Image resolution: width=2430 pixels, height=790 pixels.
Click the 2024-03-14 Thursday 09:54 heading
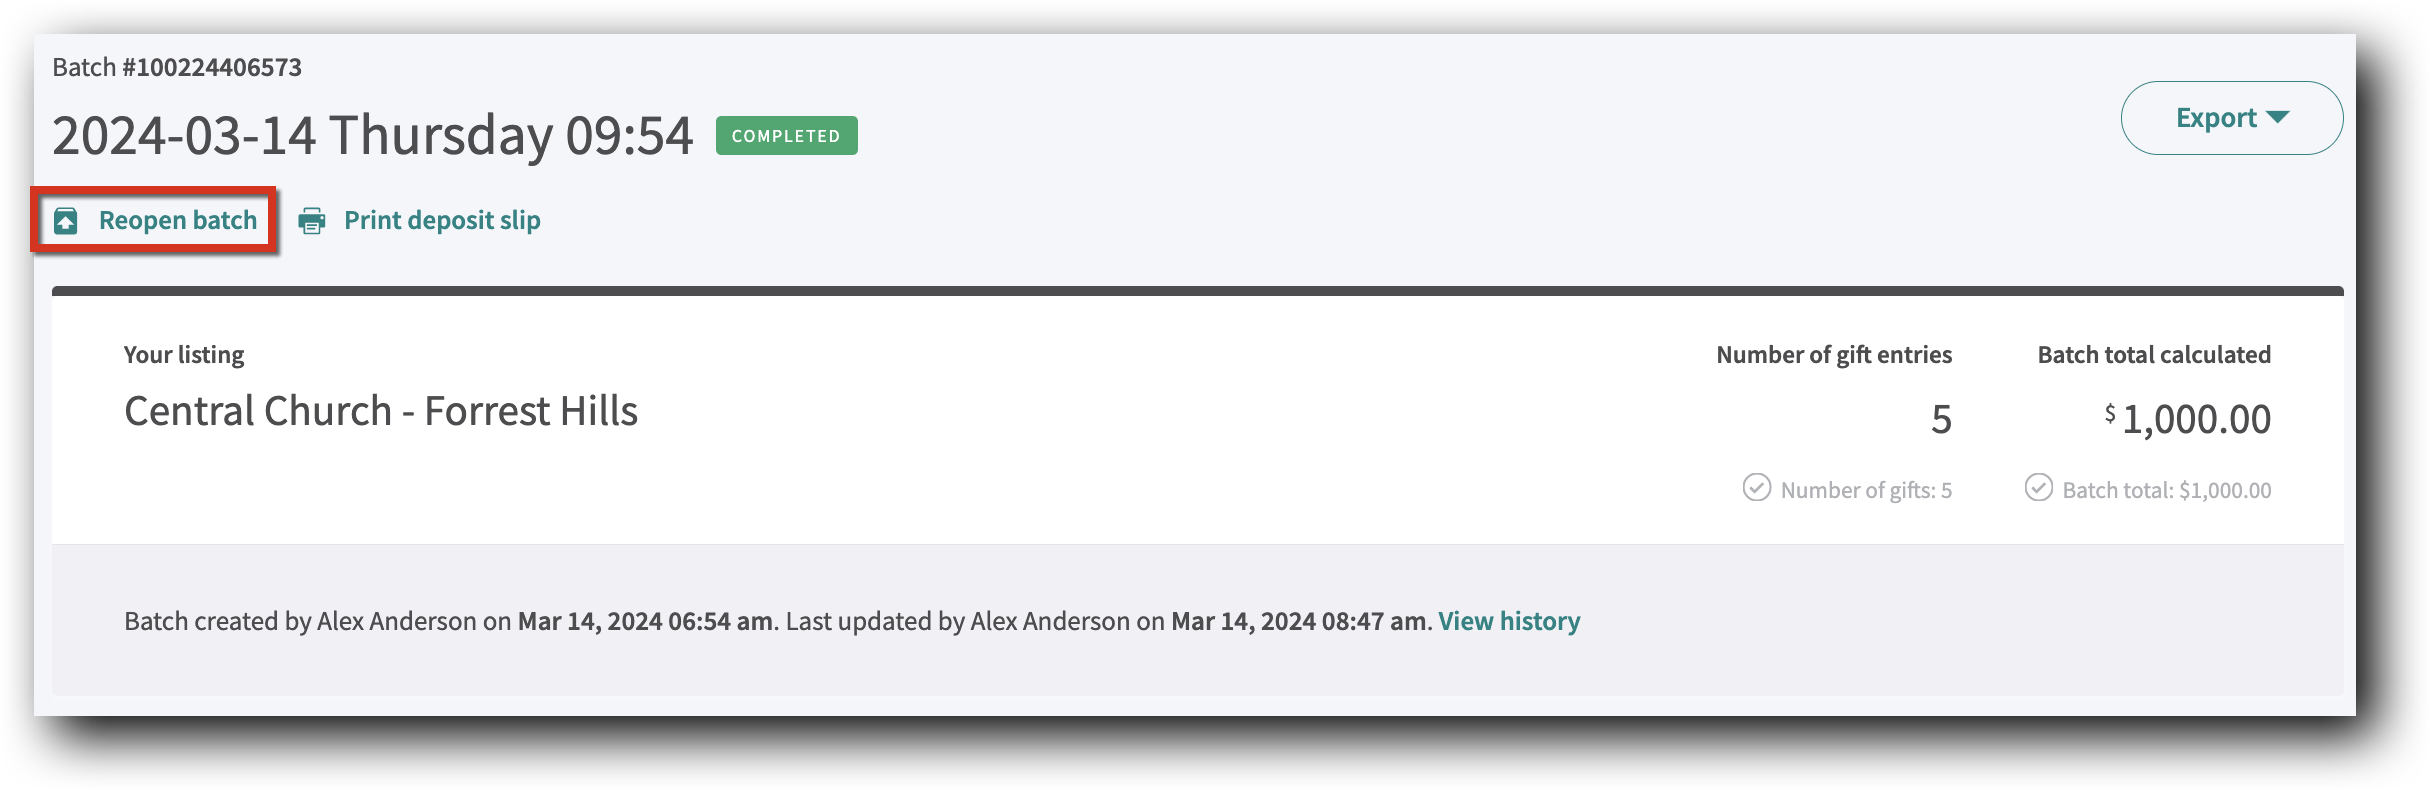point(372,135)
